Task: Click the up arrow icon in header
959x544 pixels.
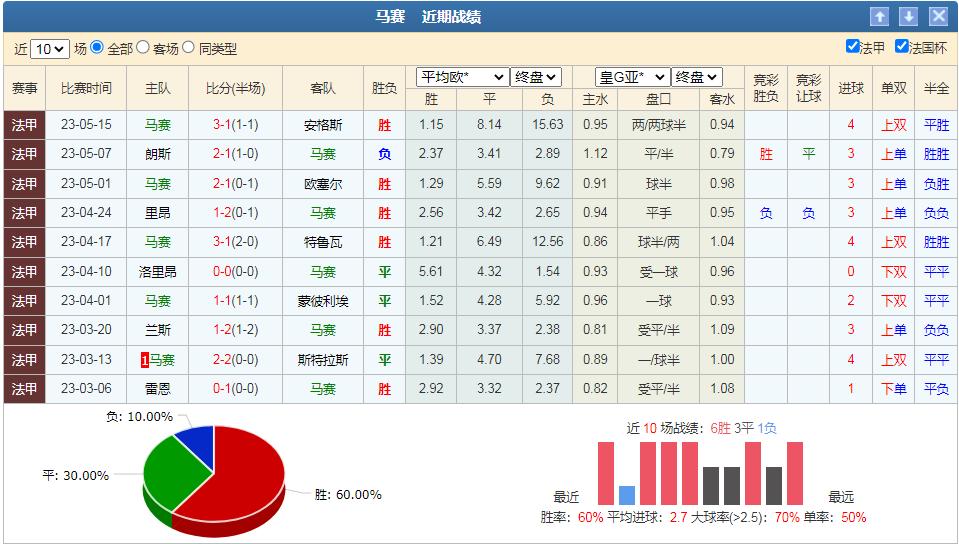Action: tap(879, 17)
